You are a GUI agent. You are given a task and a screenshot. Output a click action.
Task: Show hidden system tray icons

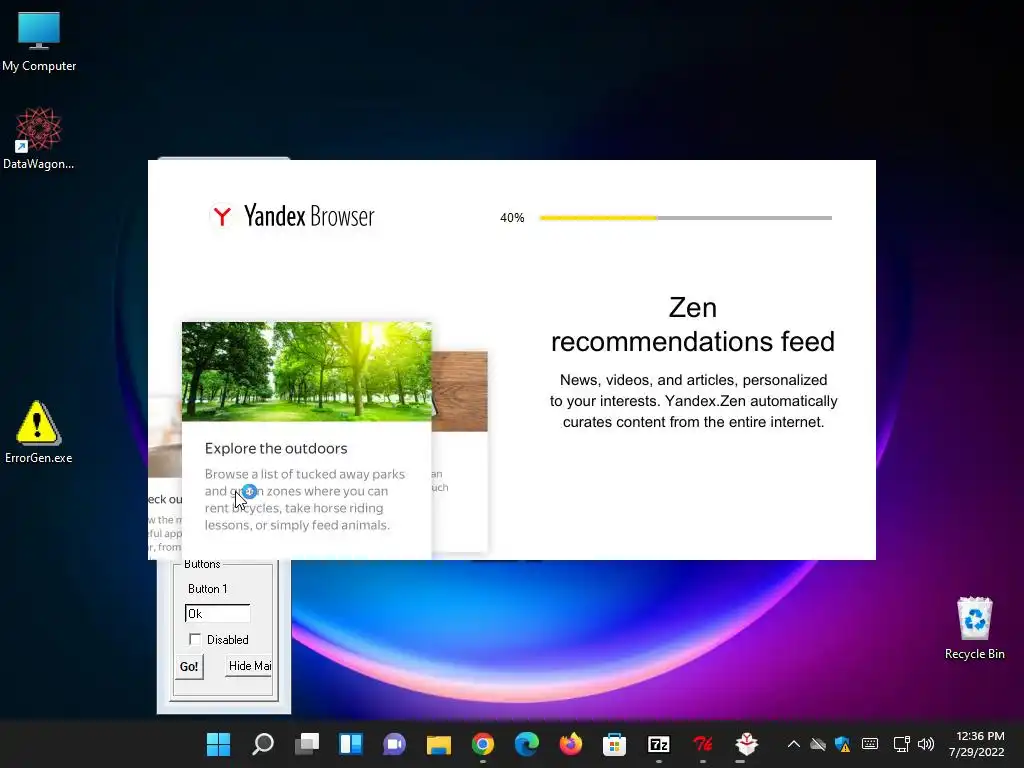point(793,744)
